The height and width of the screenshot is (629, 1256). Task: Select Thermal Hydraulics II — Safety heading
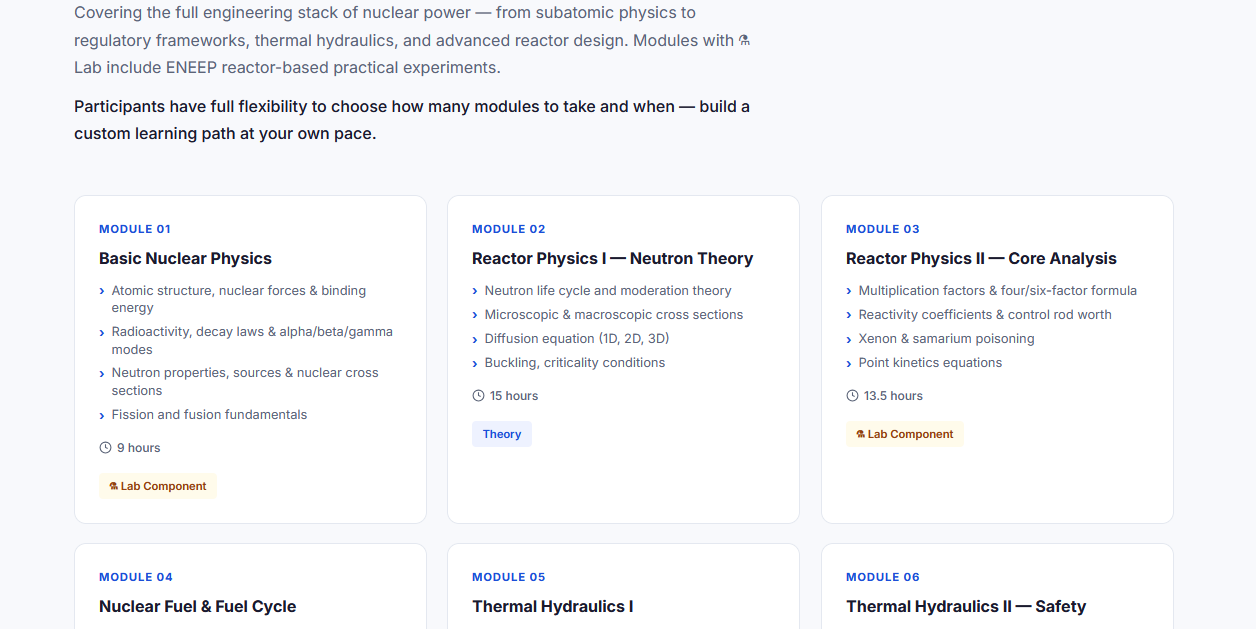click(x=966, y=606)
